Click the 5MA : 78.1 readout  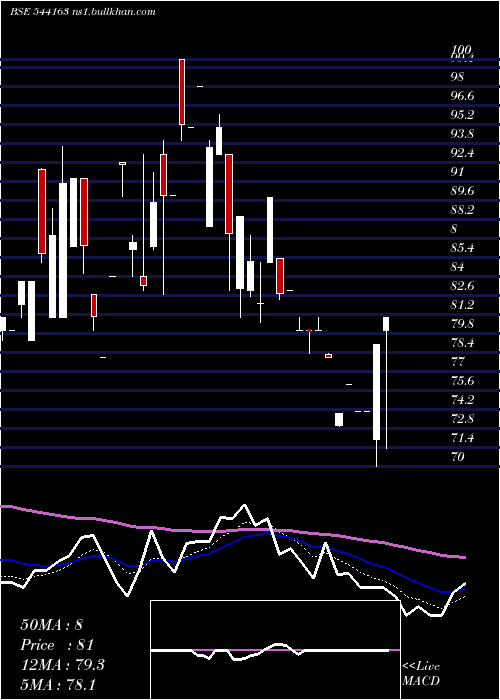click(x=58, y=684)
